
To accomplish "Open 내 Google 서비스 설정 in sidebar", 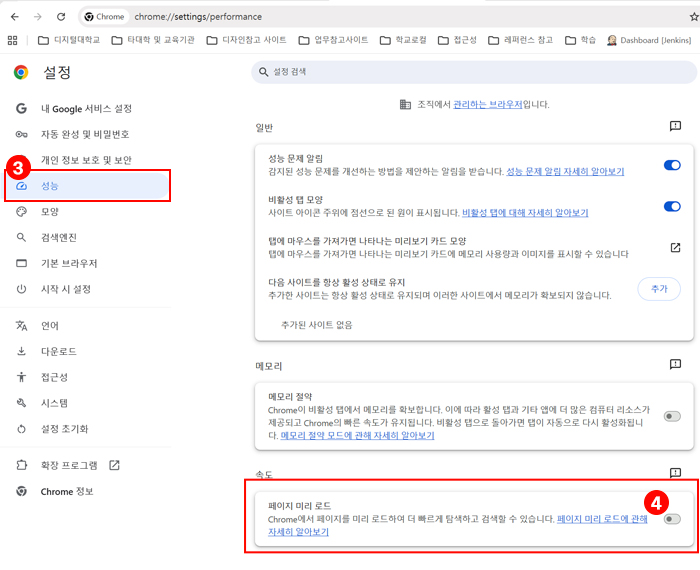I will coord(86,108).
